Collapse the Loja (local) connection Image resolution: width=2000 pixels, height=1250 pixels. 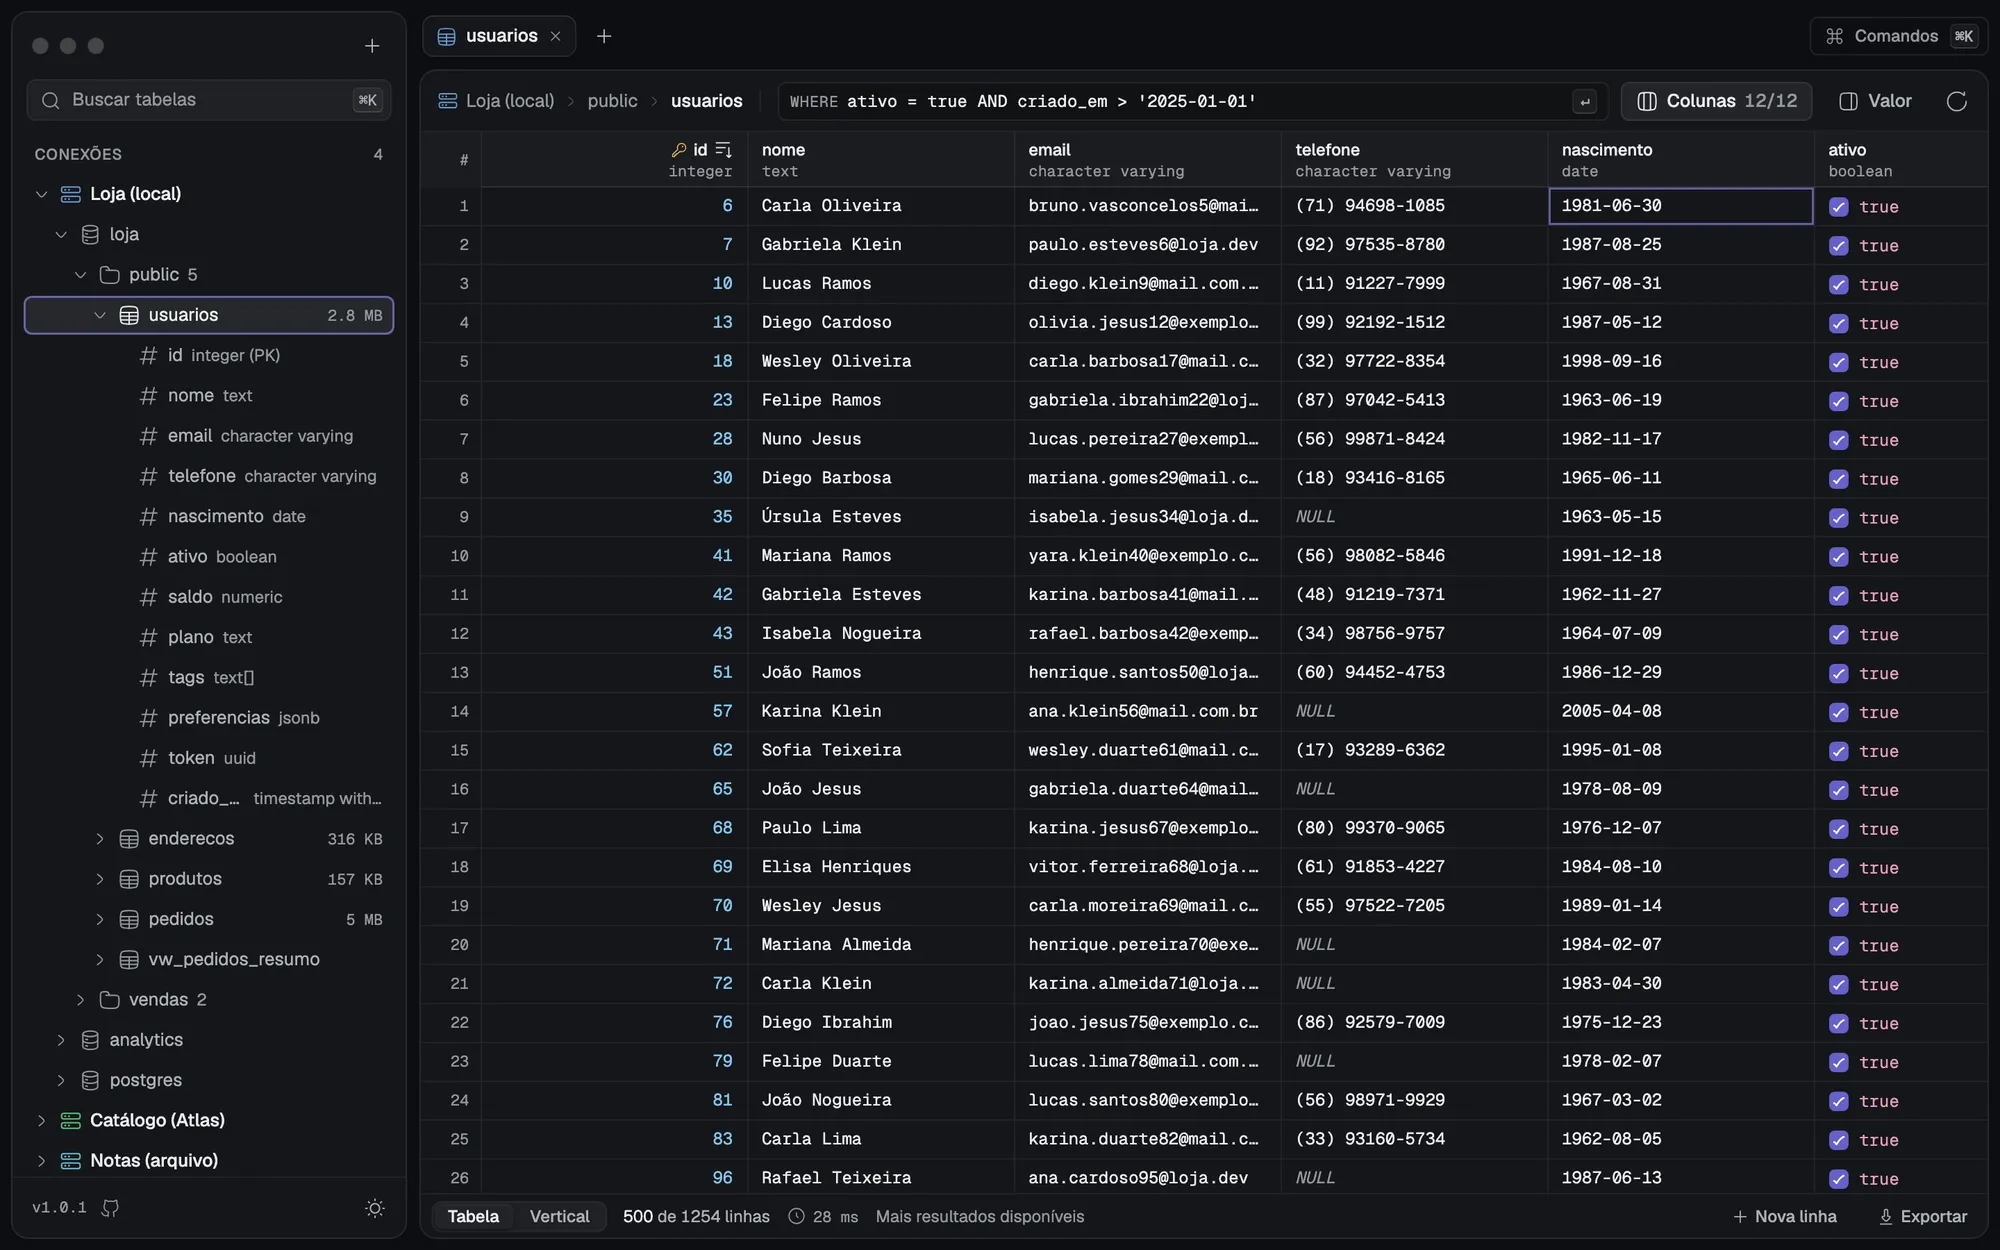(x=41, y=194)
